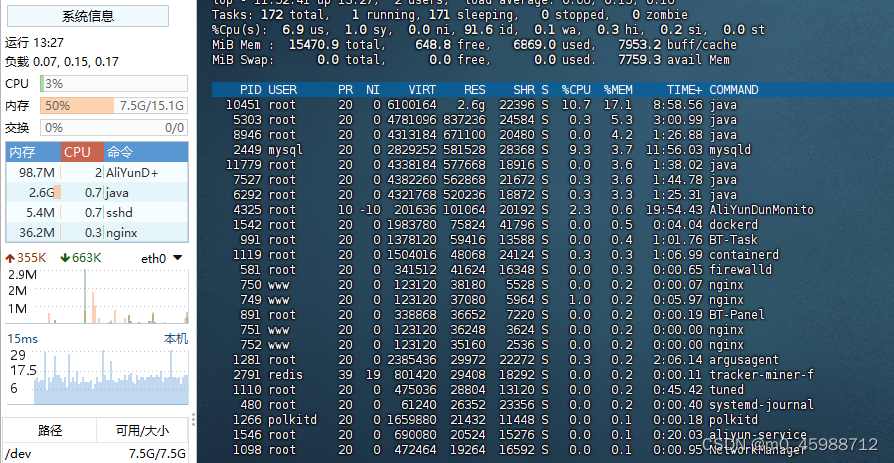Click the firewalld command text

(741, 270)
